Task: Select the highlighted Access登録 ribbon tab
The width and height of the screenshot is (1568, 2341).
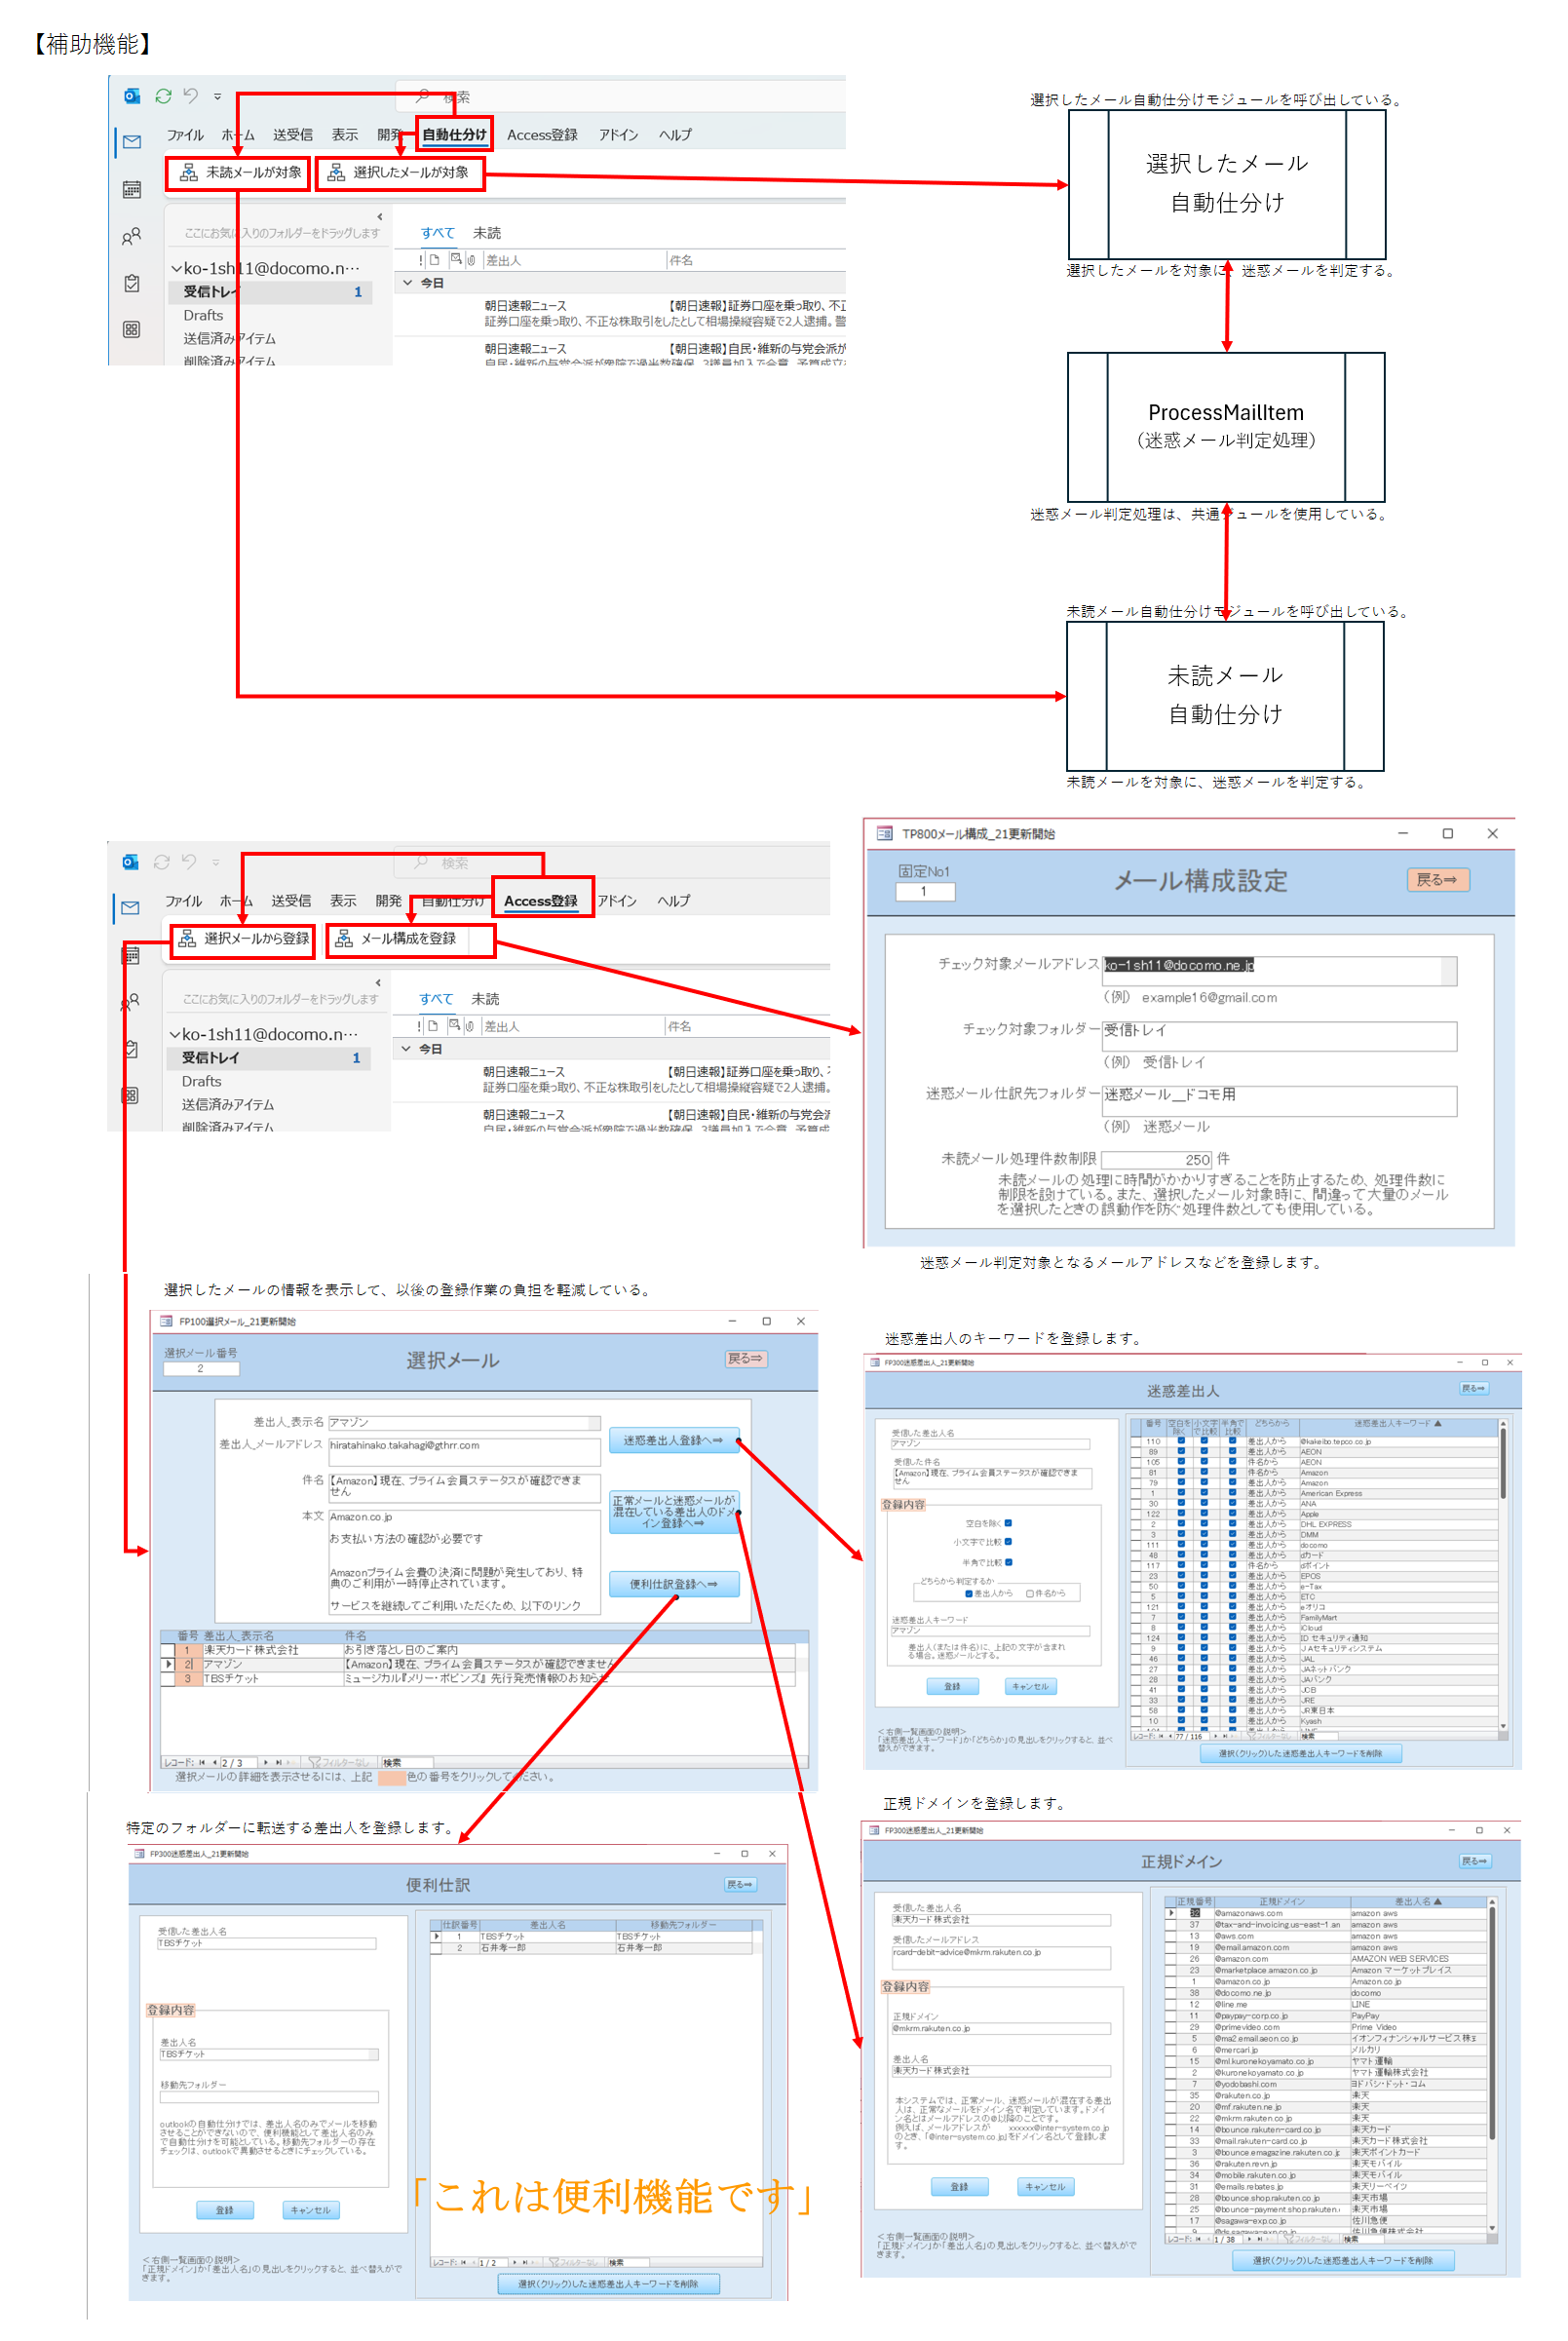Action: pos(541,901)
